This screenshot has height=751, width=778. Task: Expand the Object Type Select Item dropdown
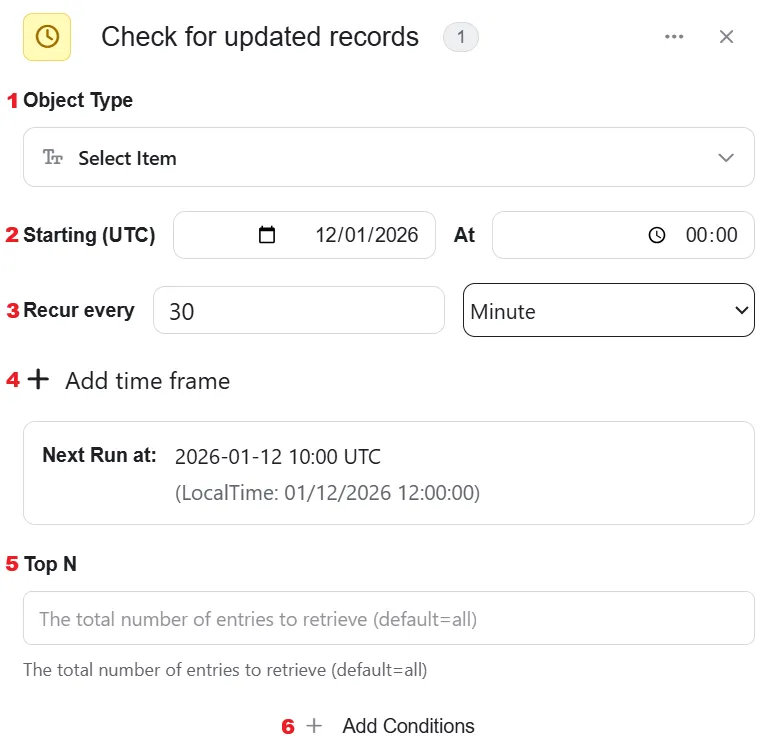(x=389, y=157)
